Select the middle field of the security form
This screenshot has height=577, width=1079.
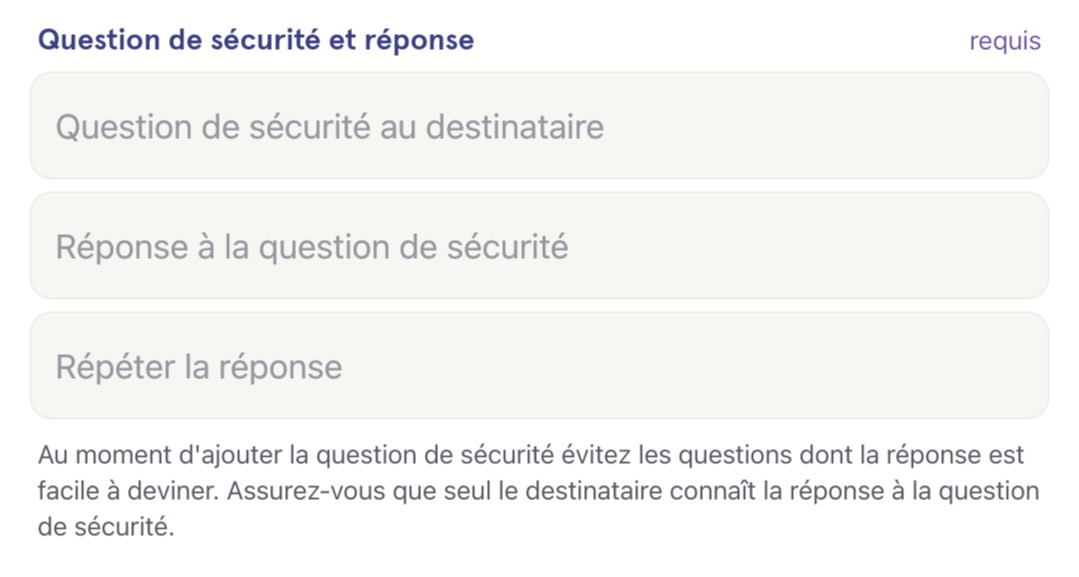coord(539,246)
